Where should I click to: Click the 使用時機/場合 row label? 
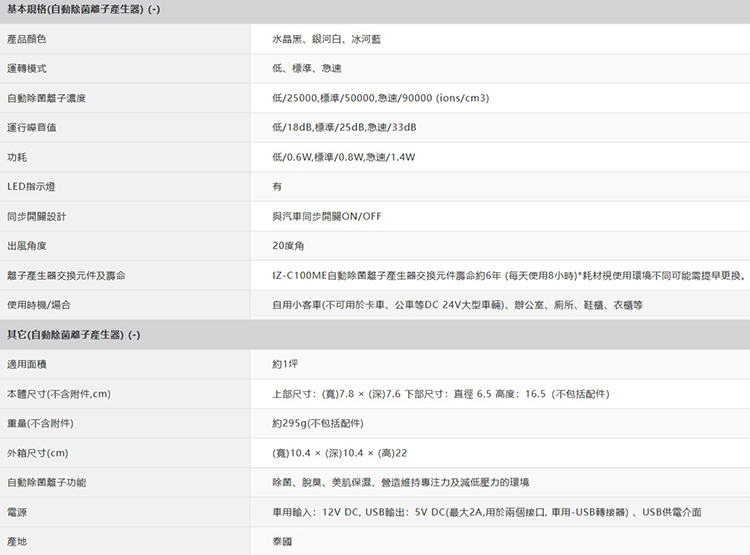click(39, 304)
